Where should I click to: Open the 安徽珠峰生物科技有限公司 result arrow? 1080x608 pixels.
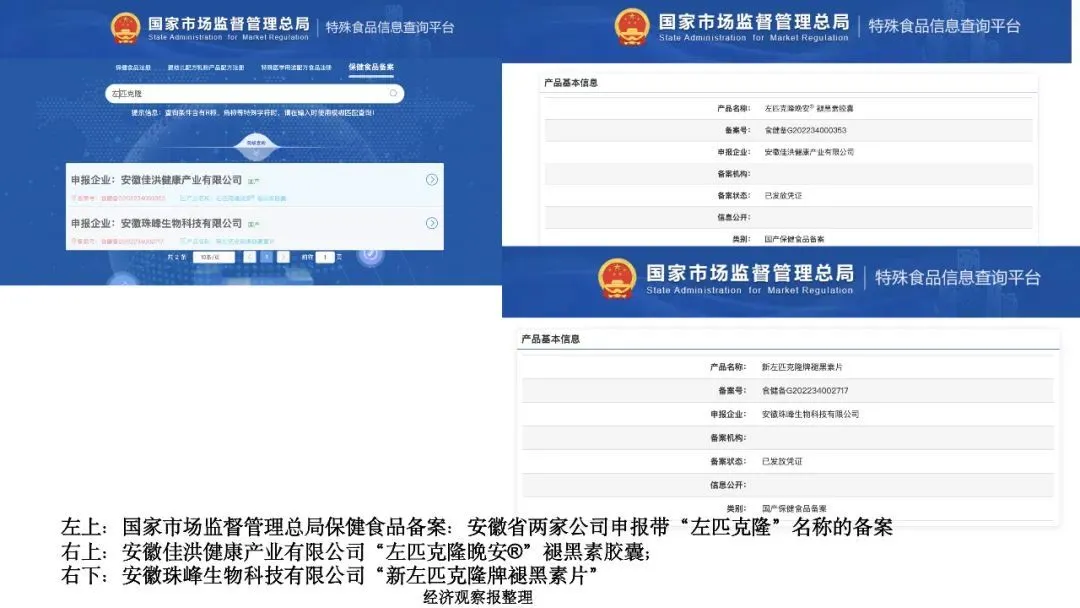[x=431, y=223]
